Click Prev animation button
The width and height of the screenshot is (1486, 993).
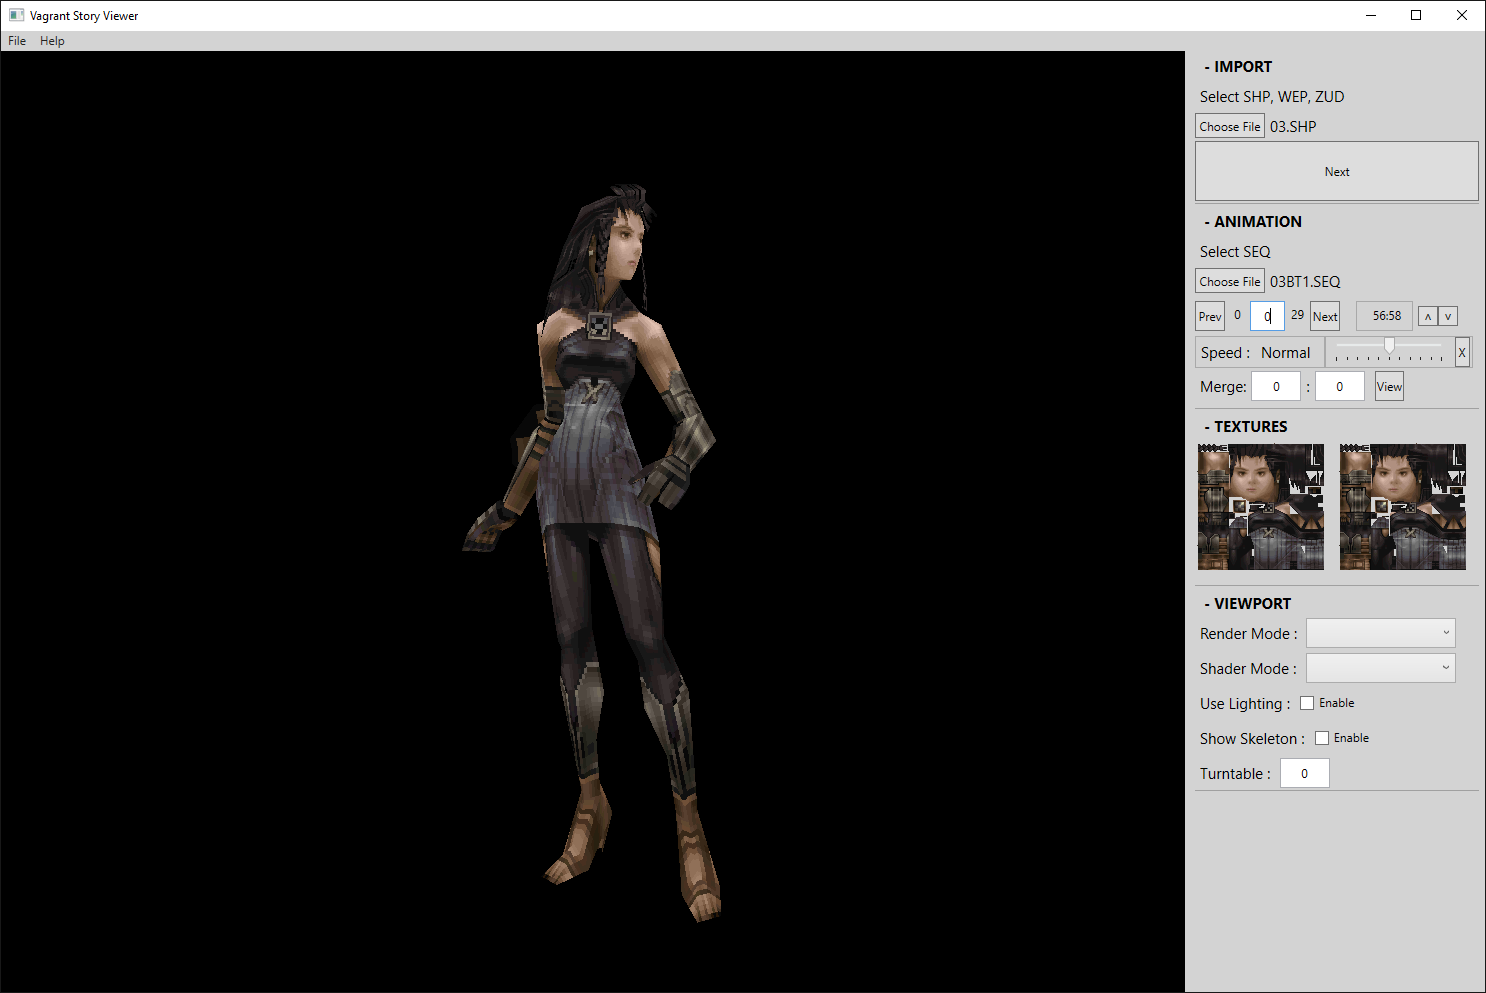tap(1210, 316)
